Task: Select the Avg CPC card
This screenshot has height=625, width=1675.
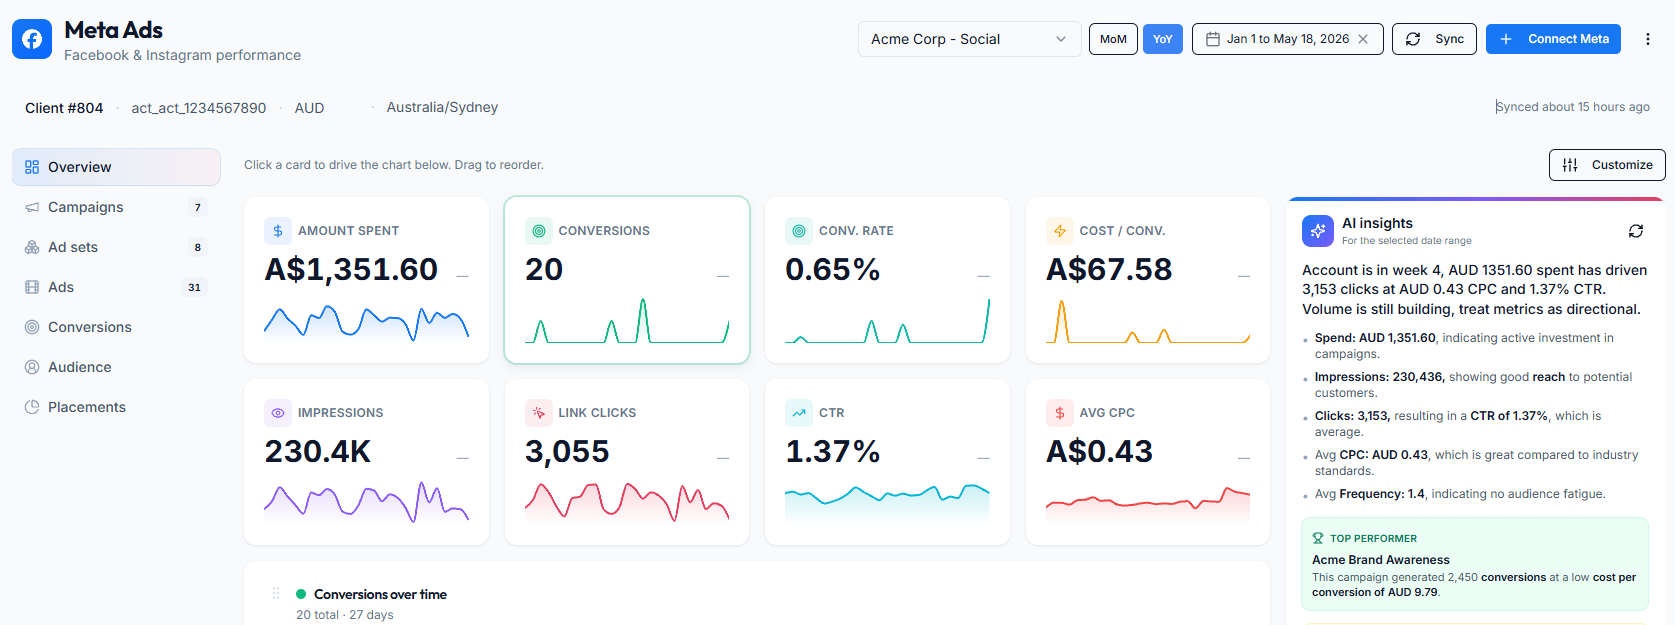Action: coord(1148,462)
